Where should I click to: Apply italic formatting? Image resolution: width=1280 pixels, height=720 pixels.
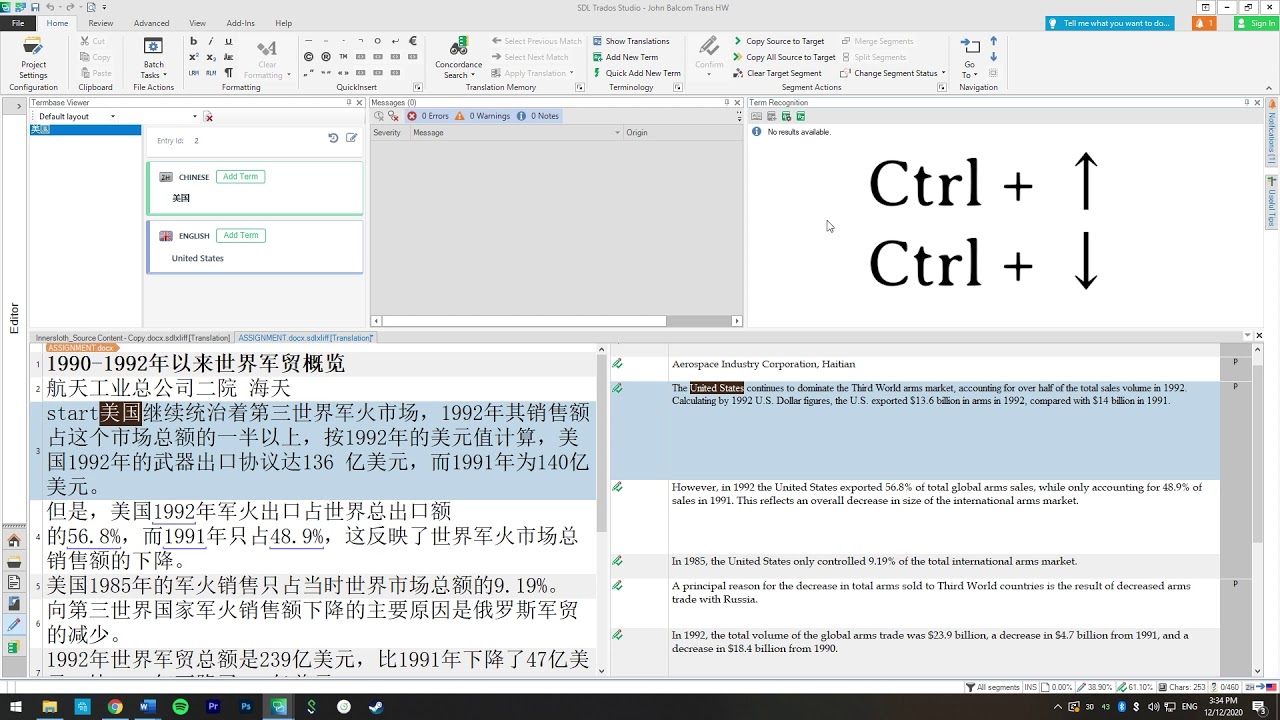point(211,41)
